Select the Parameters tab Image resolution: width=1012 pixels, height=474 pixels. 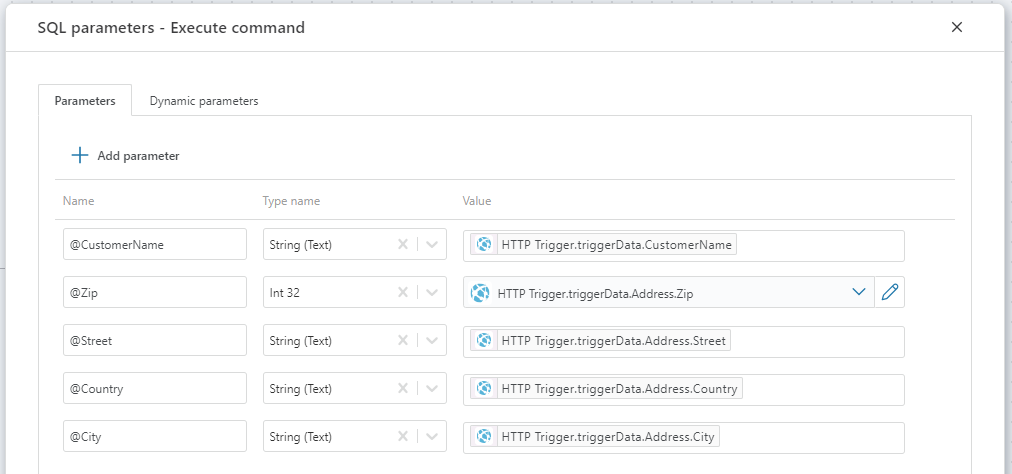point(85,101)
